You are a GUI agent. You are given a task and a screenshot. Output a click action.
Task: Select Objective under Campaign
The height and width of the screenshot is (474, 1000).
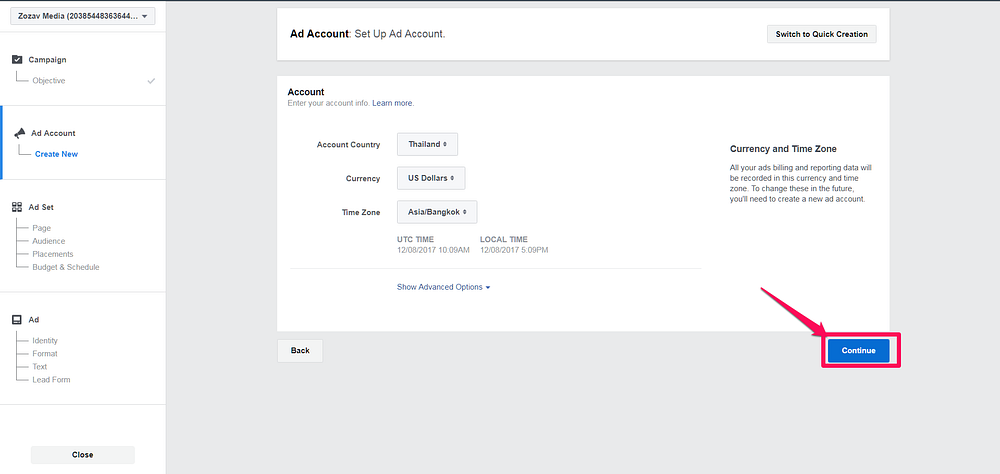point(48,81)
